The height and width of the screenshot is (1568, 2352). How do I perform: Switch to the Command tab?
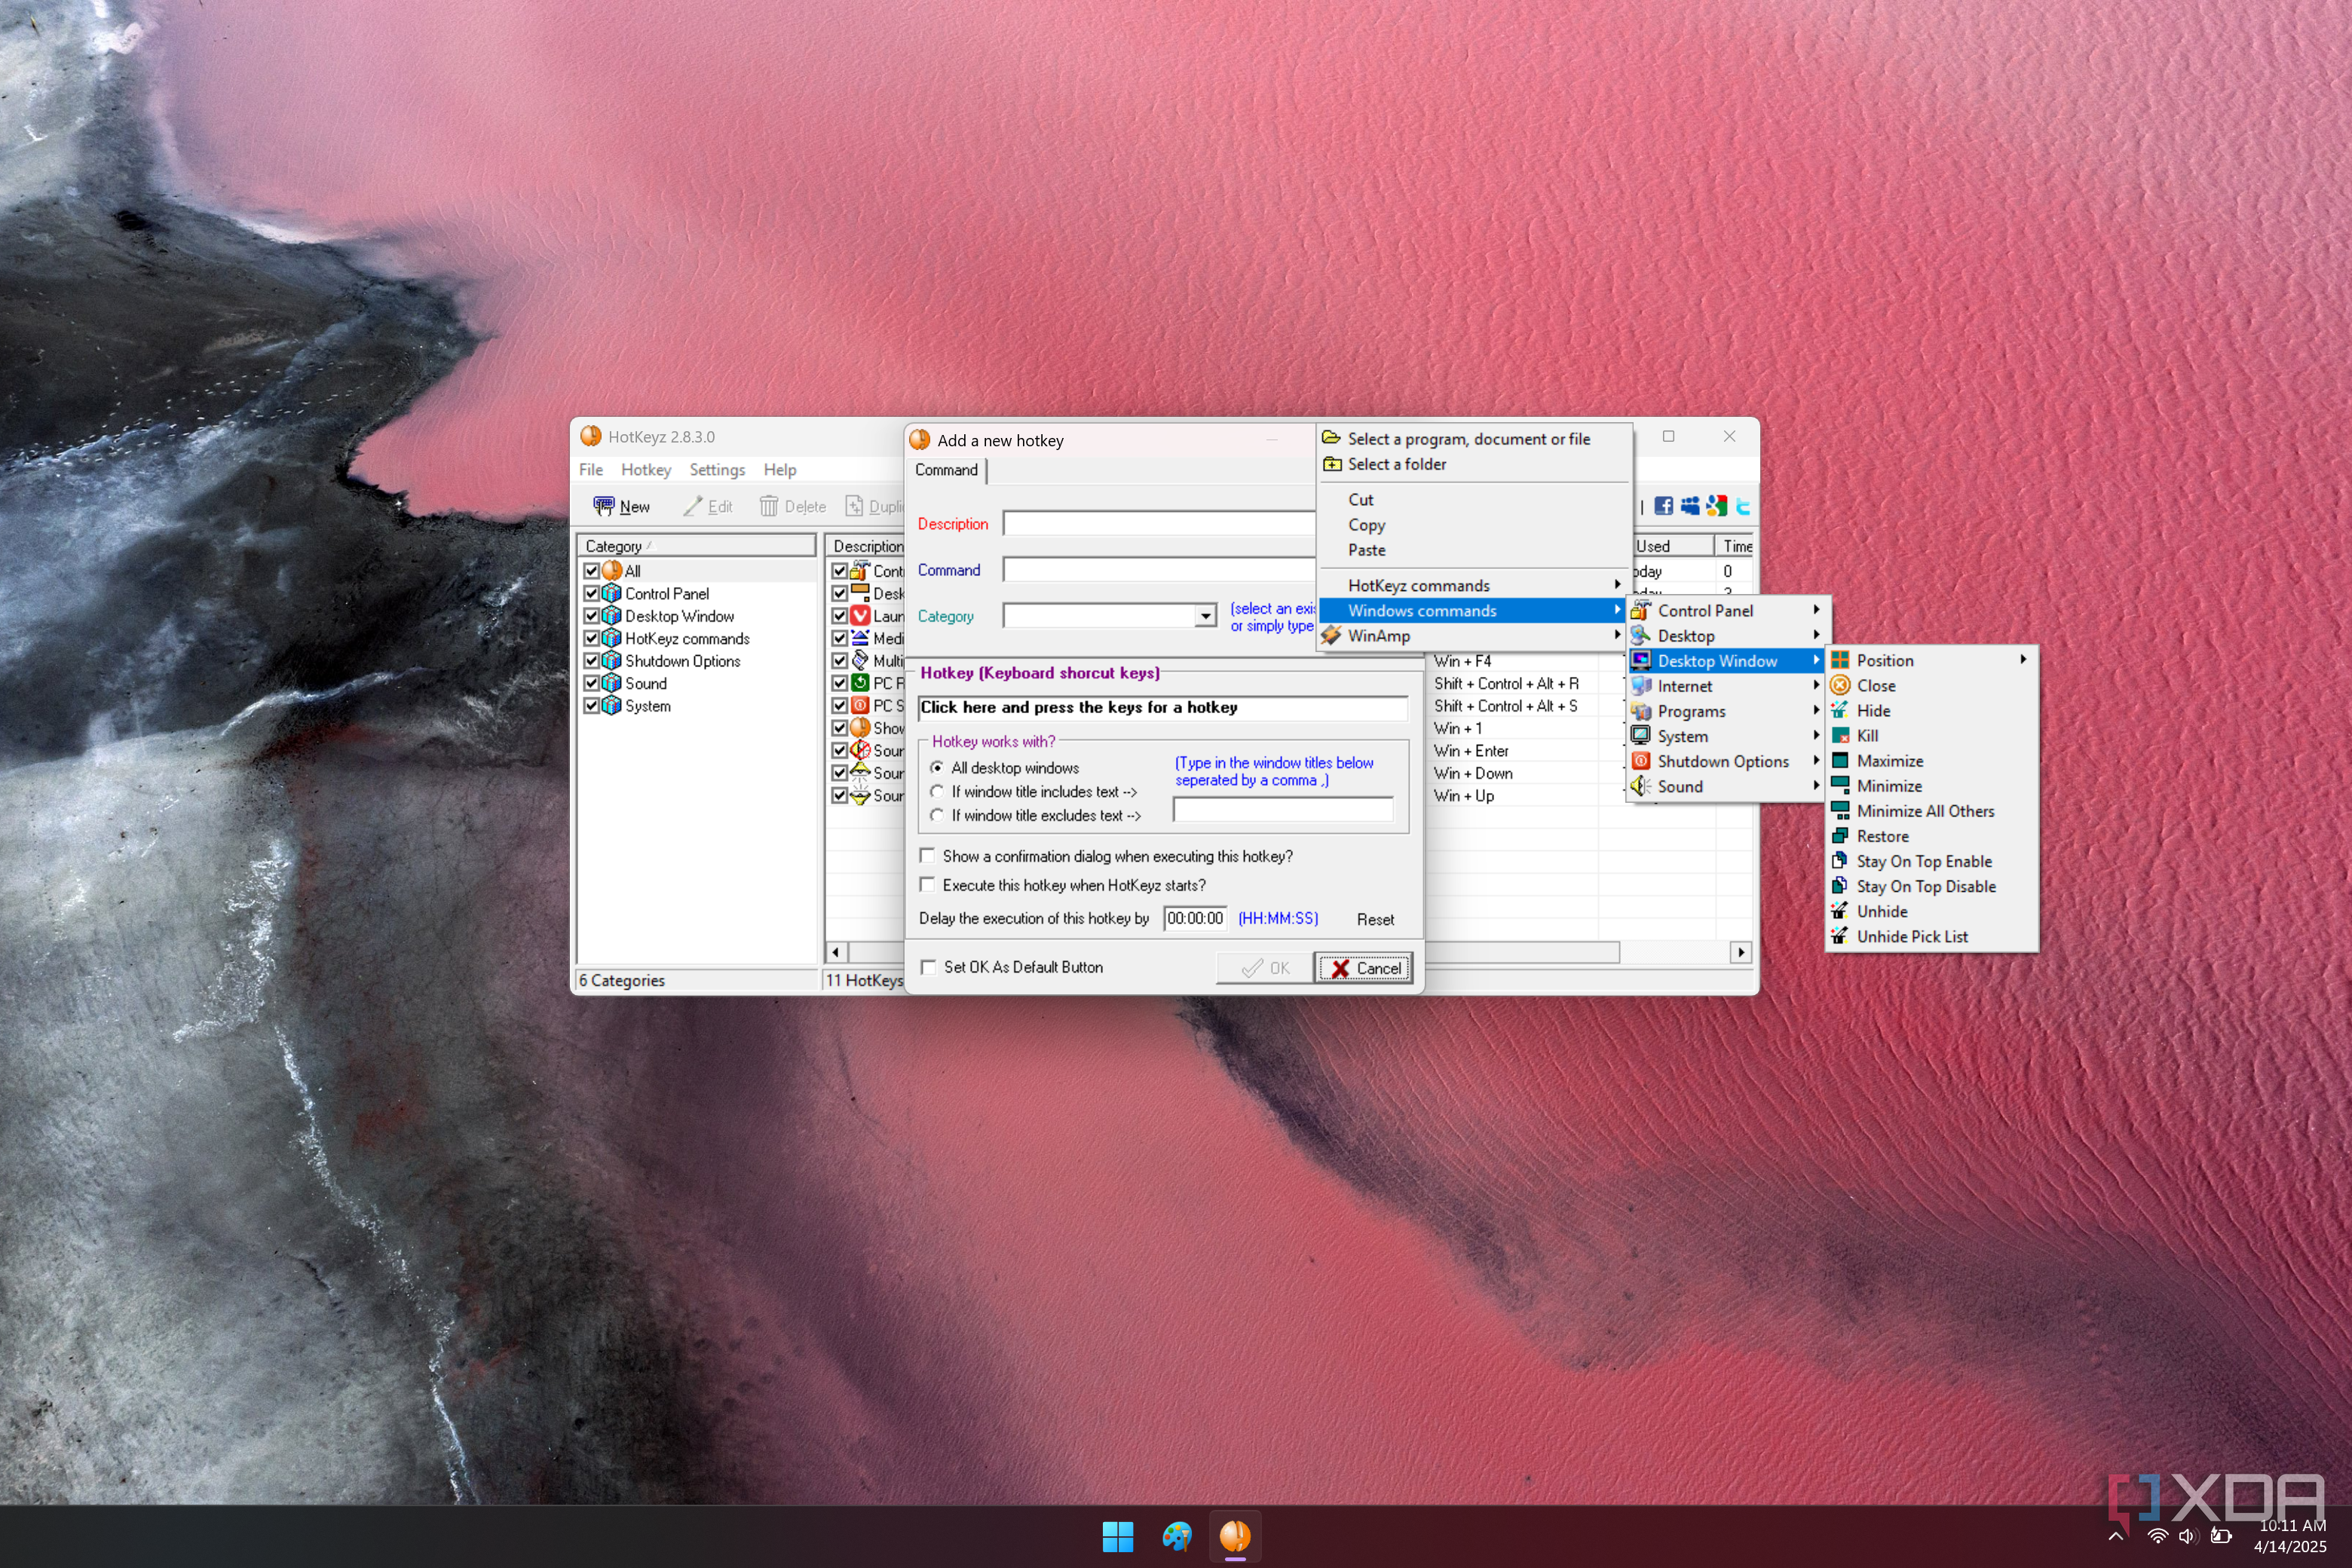pyautogui.click(x=946, y=470)
